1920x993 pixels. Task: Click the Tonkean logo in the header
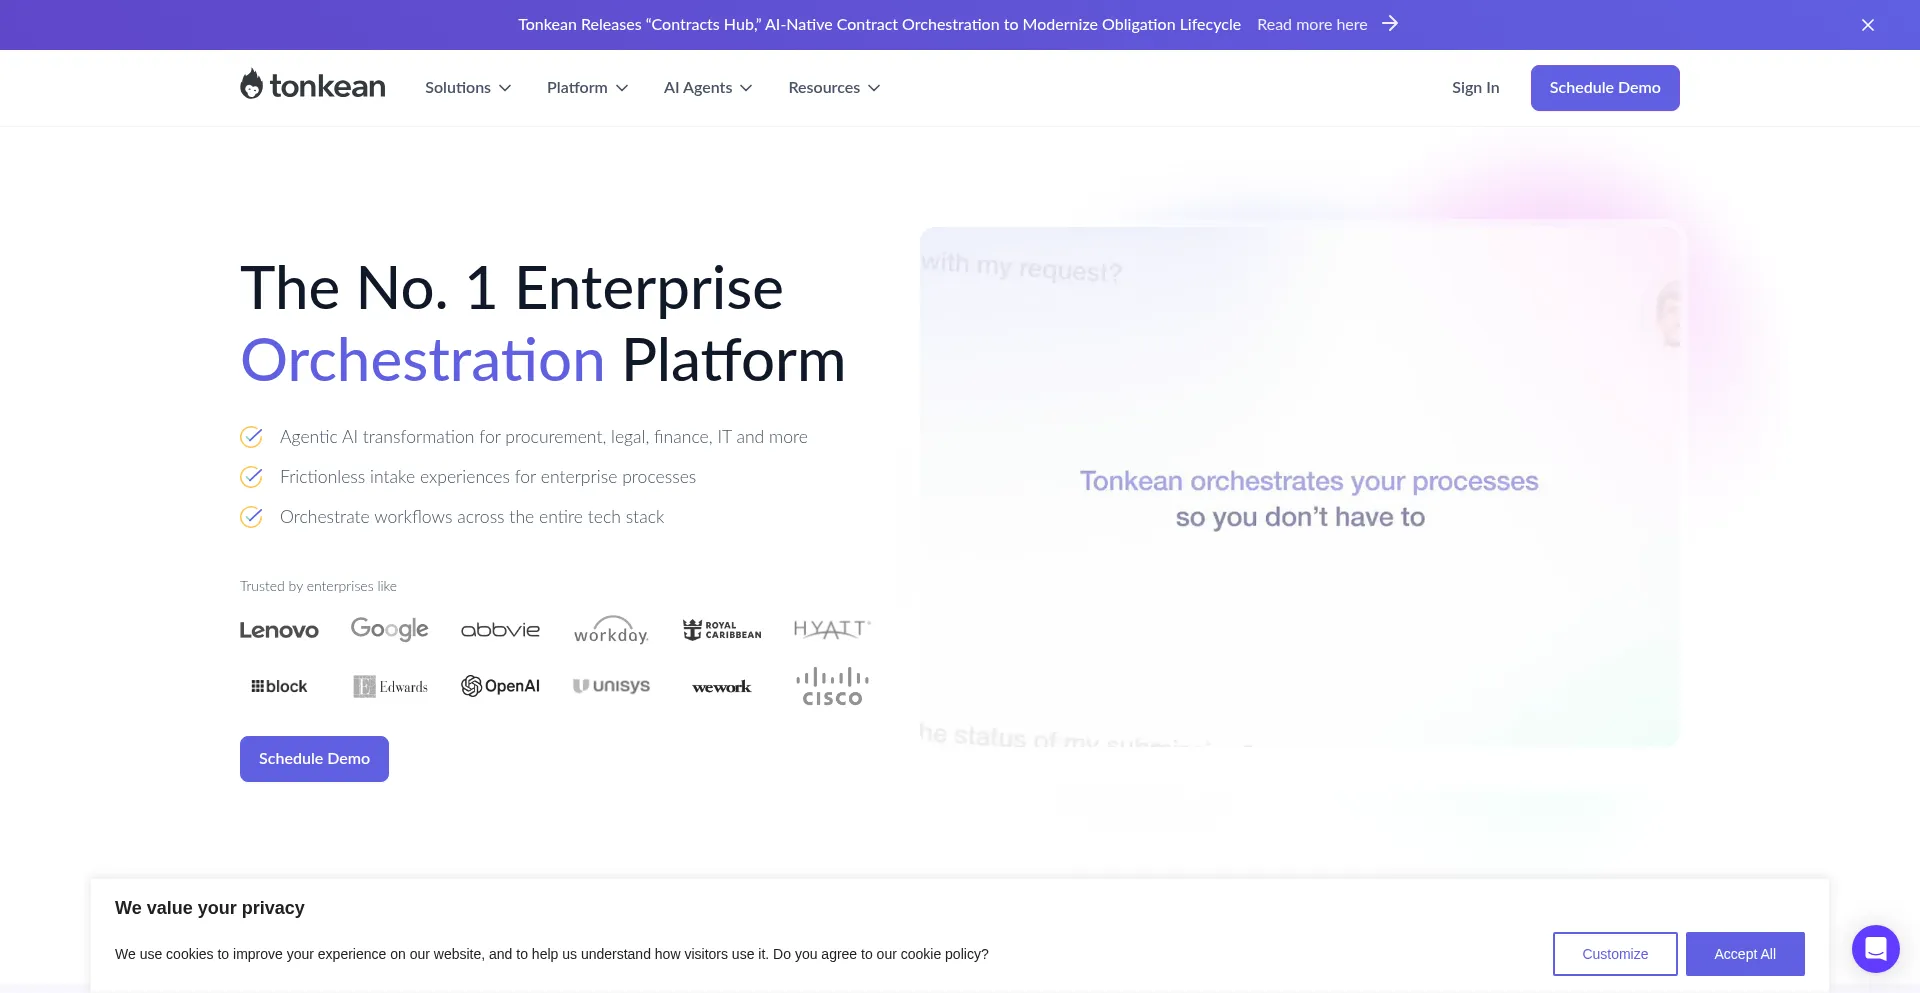pos(311,87)
